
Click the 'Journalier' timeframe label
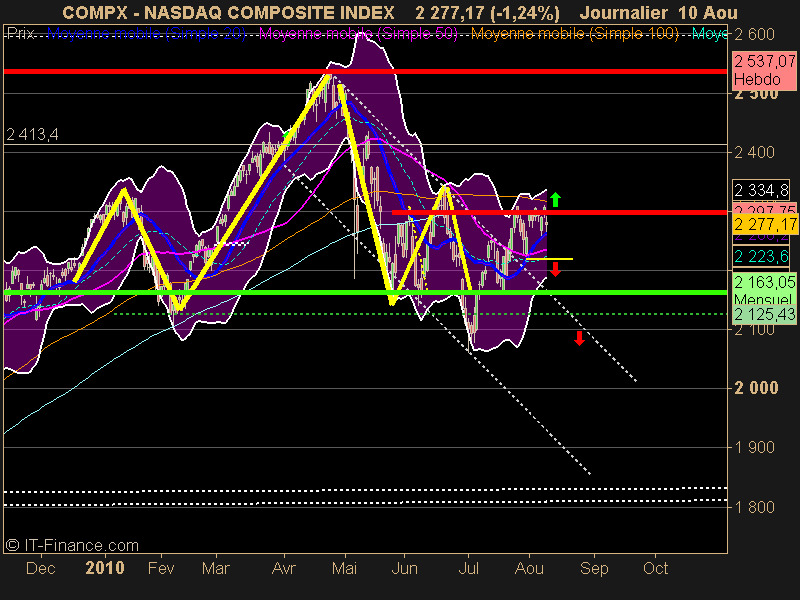pos(623,13)
